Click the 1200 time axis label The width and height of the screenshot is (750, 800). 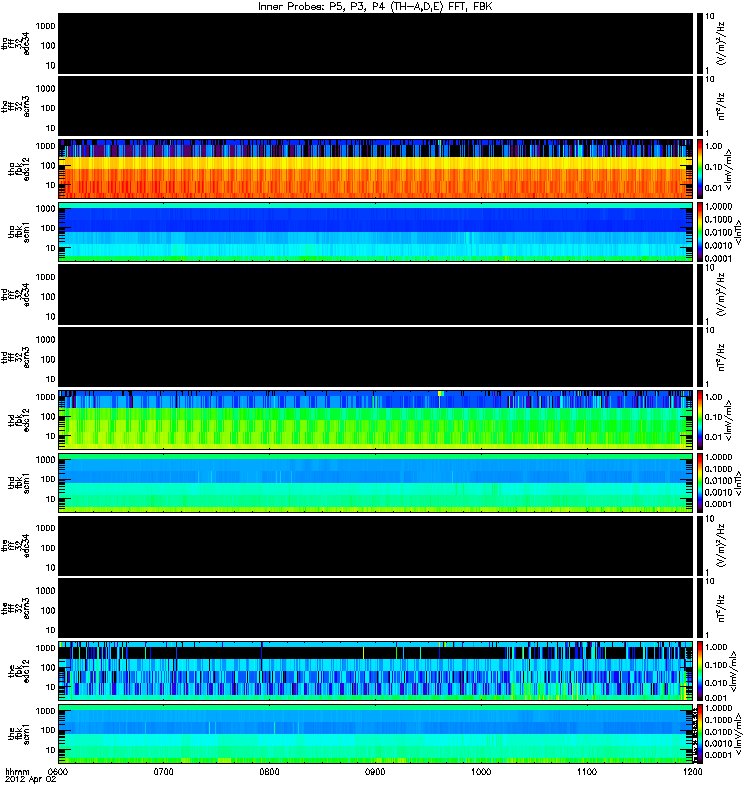coord(692,771)
